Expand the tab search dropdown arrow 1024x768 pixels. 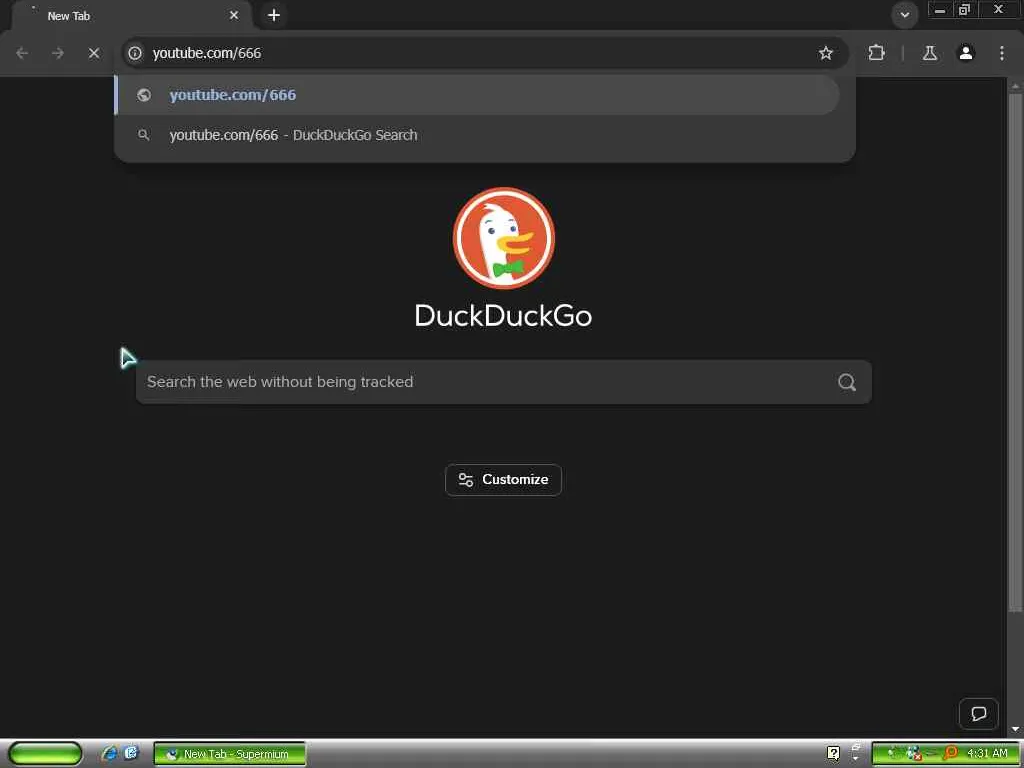[905, 15]
